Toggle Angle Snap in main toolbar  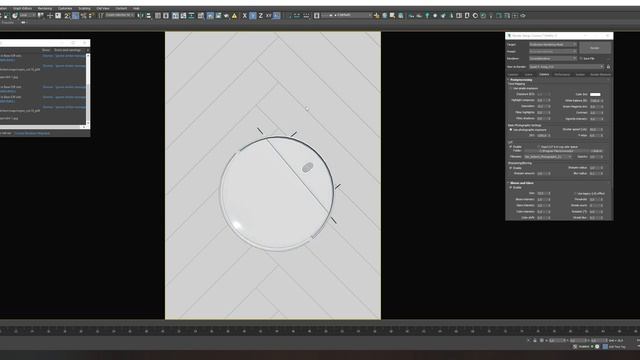(76, 16)
